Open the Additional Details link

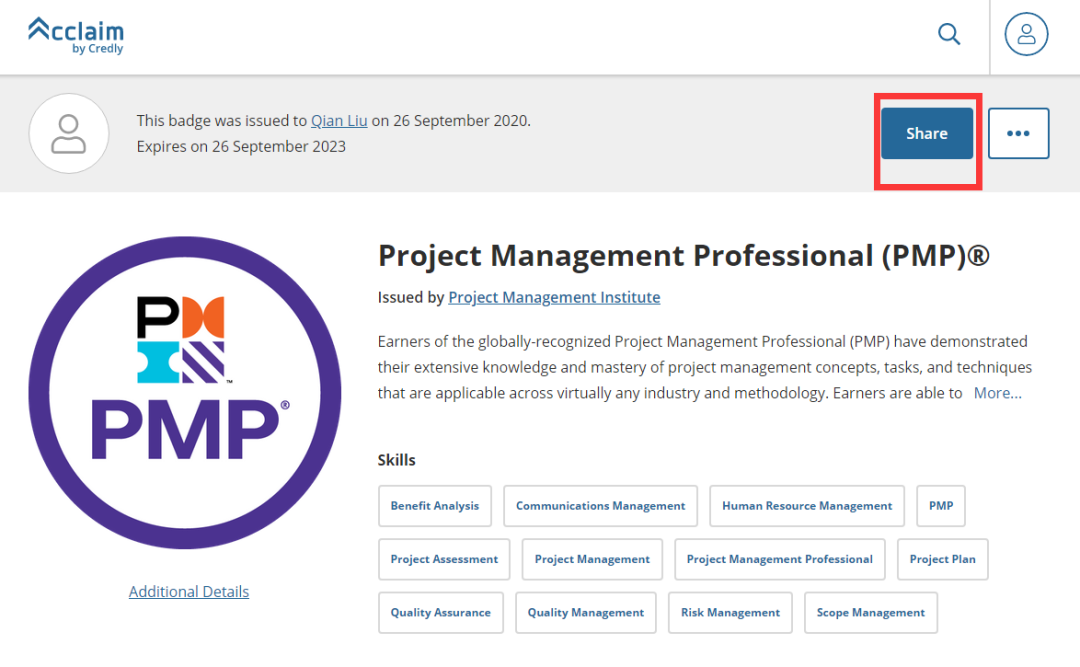pos(189,591)
